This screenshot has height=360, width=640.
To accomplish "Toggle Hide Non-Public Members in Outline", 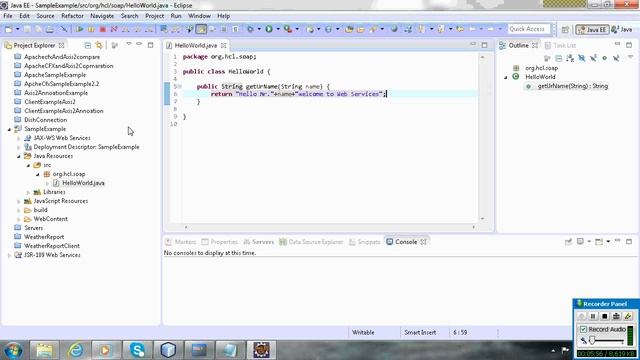I will tap(604, 58).
